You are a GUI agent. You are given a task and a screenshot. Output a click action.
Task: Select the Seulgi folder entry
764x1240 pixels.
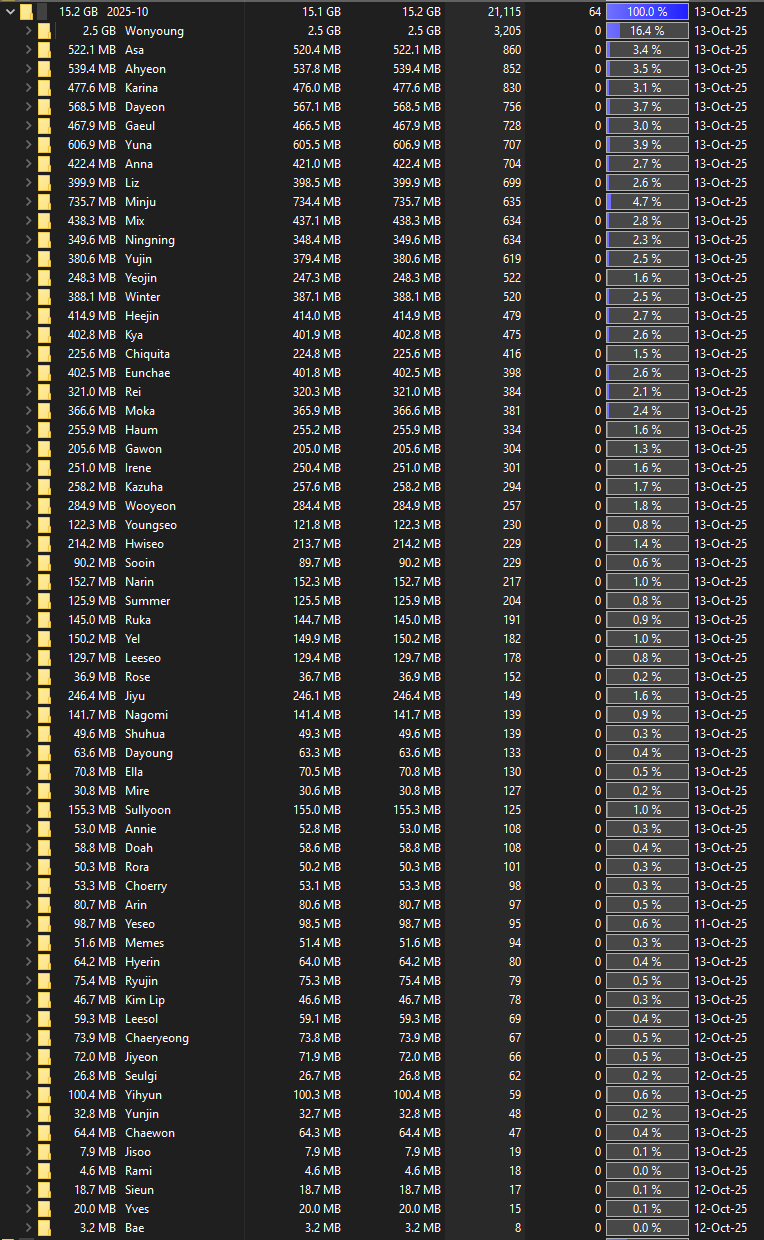pos(141,1076)
